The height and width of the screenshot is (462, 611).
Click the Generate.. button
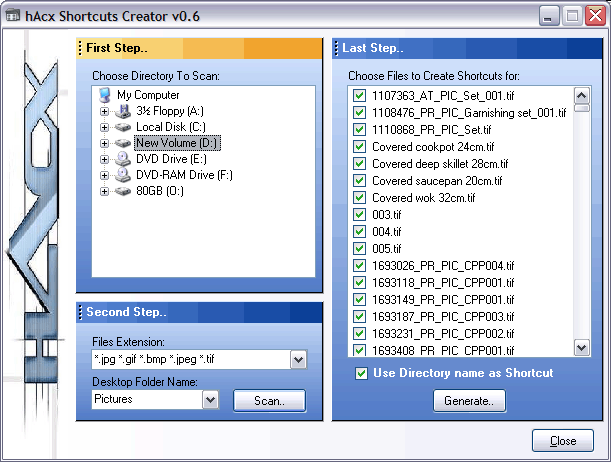pos(469,400)
